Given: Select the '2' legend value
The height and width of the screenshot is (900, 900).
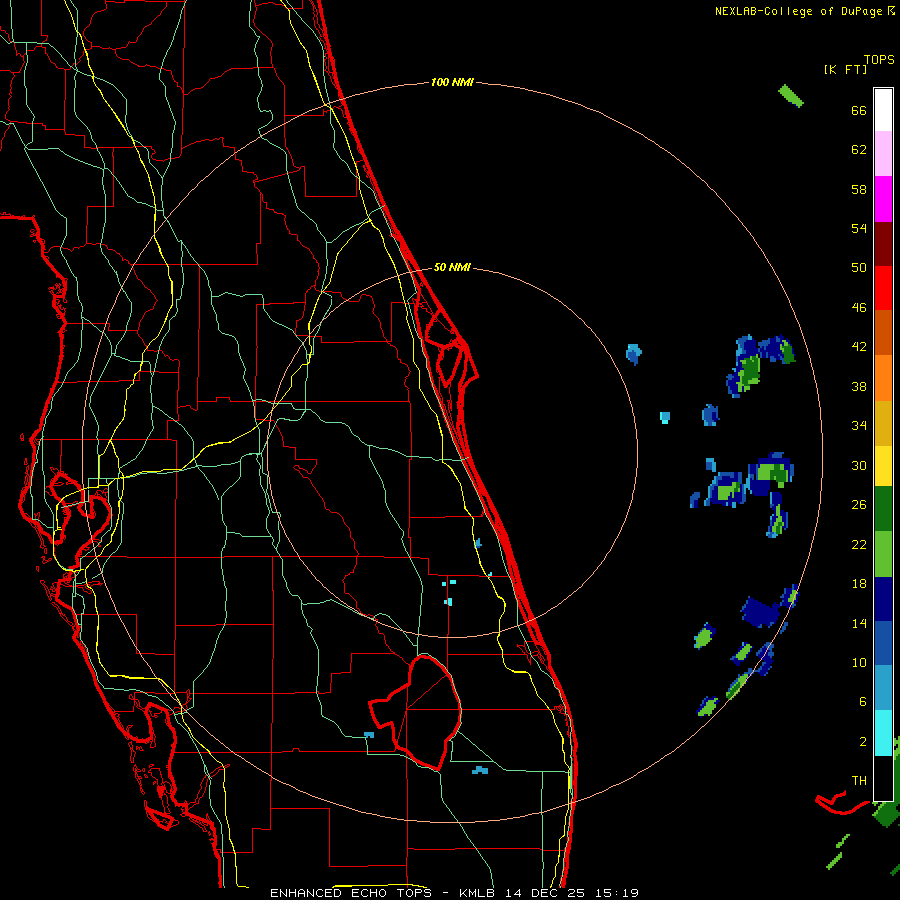Looking at the screenshot, I should pos(863,742).
